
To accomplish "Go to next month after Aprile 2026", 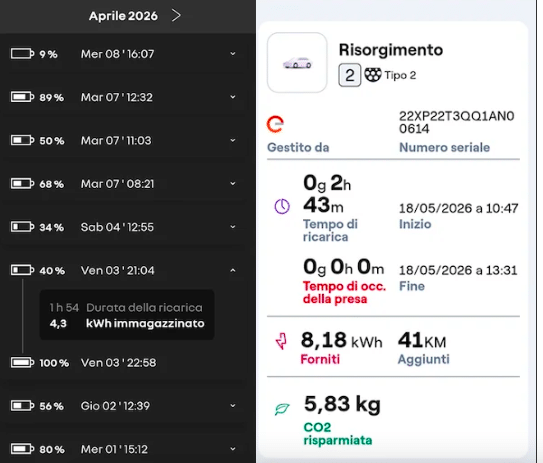I will (x=176, y=15).
